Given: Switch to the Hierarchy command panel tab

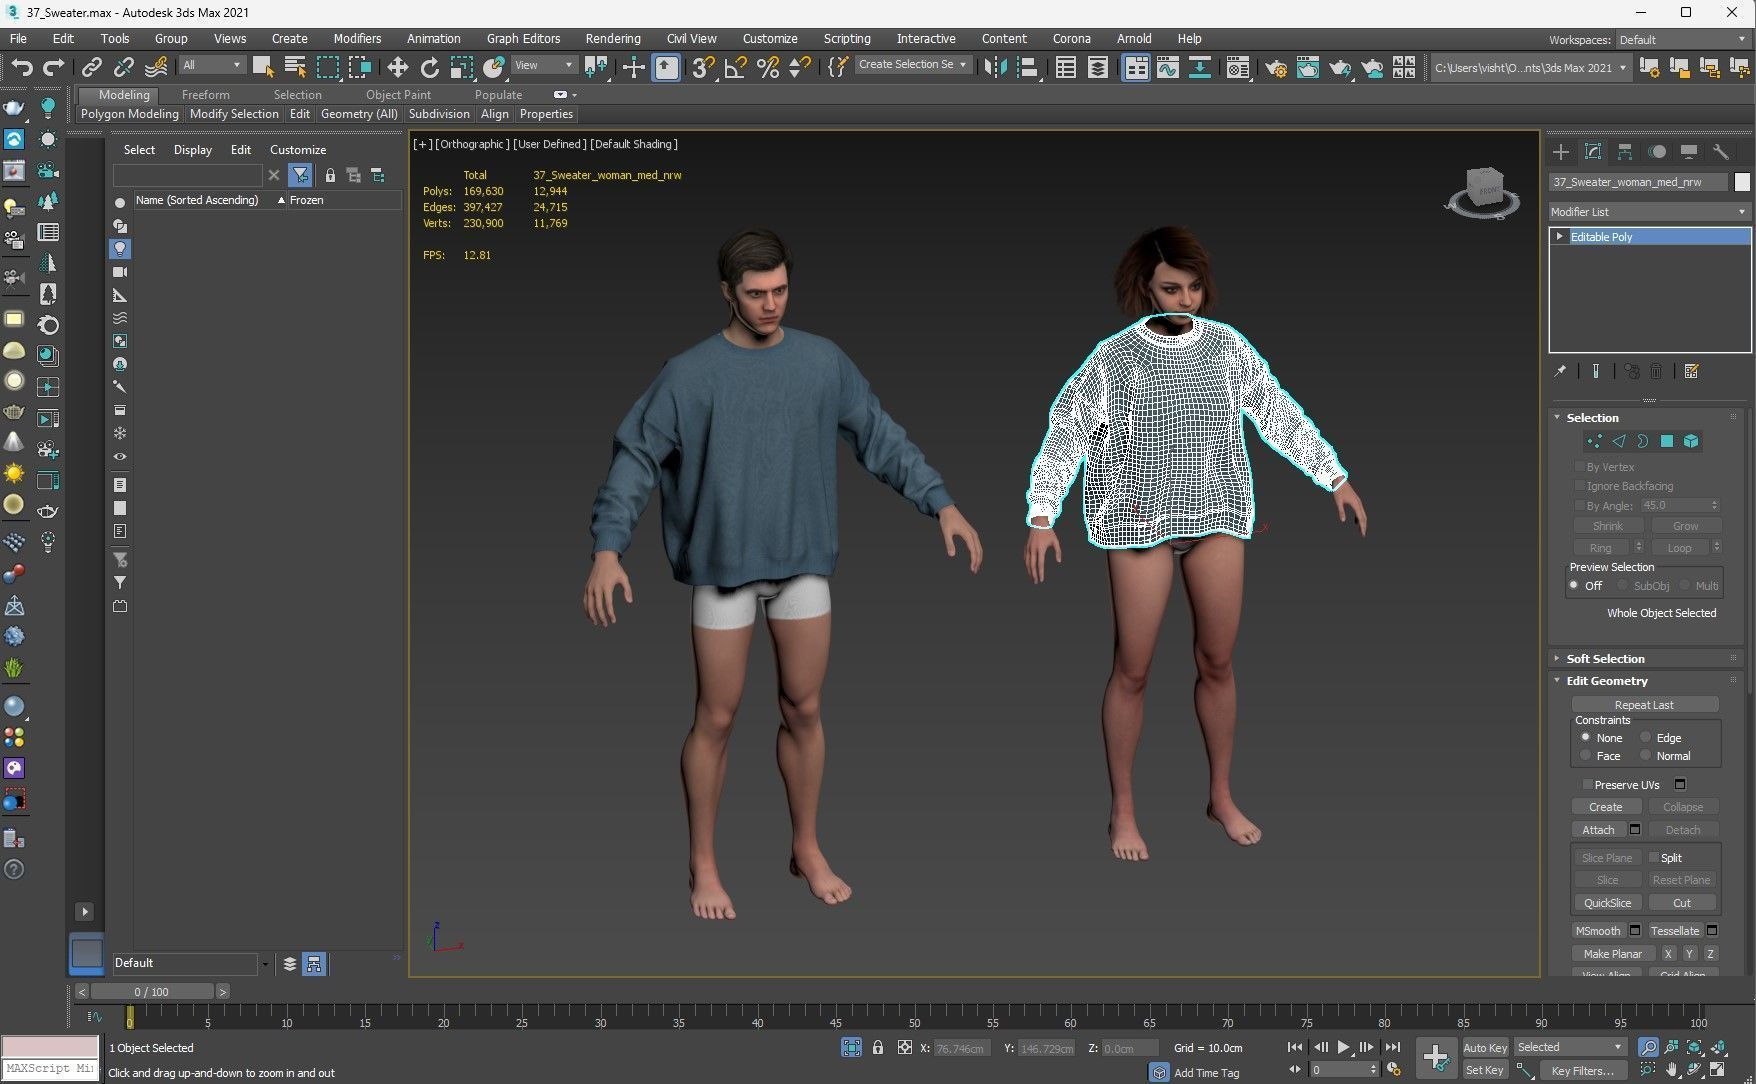Looking at the screenshot, I should (x=1625, y=152).
